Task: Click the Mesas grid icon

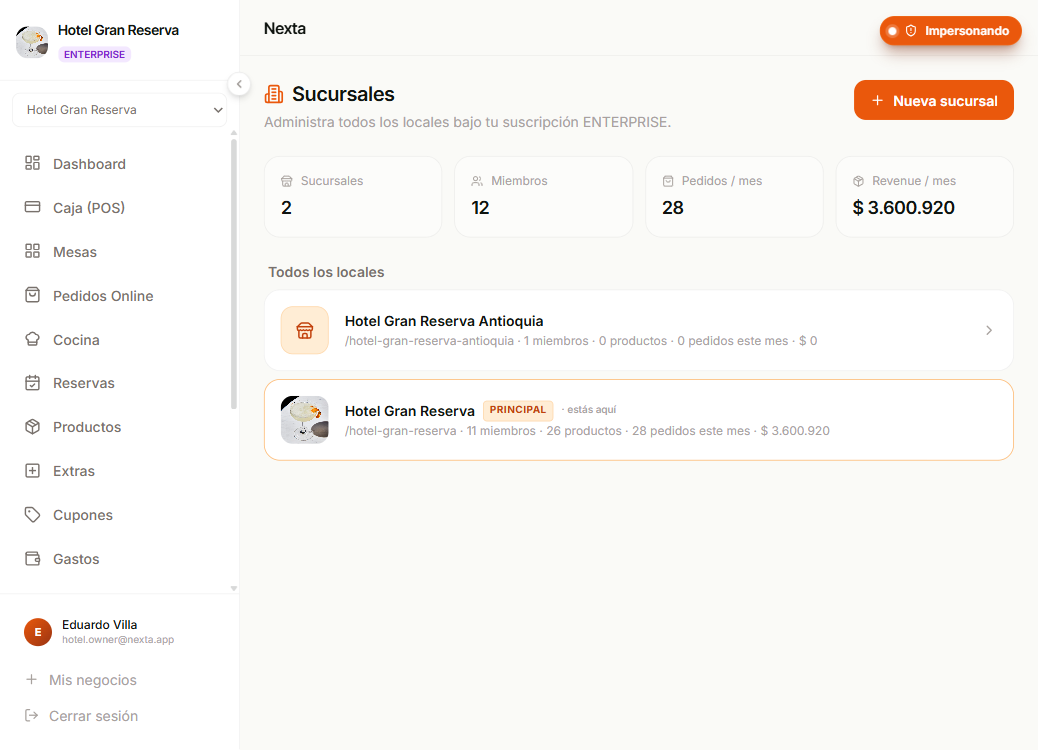Action: (x=32, y=251)
